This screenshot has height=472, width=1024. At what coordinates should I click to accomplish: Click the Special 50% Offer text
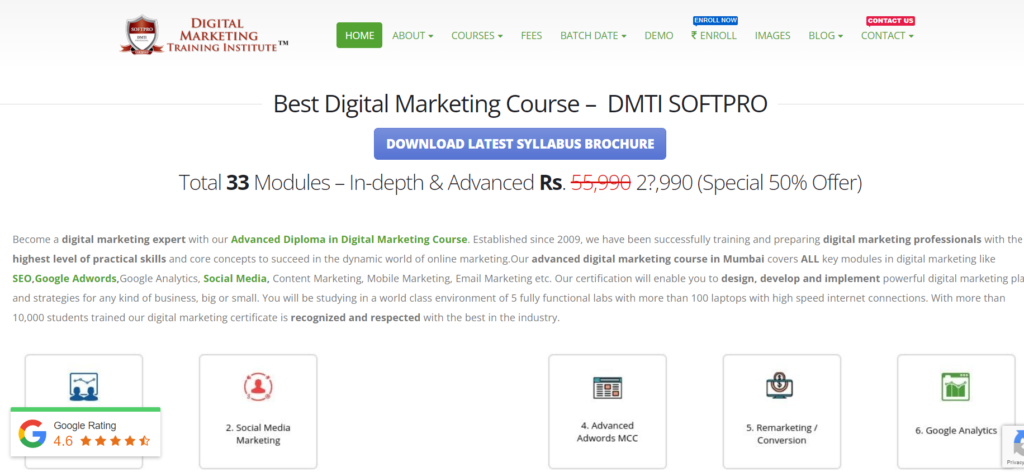(x=780, y=183)
